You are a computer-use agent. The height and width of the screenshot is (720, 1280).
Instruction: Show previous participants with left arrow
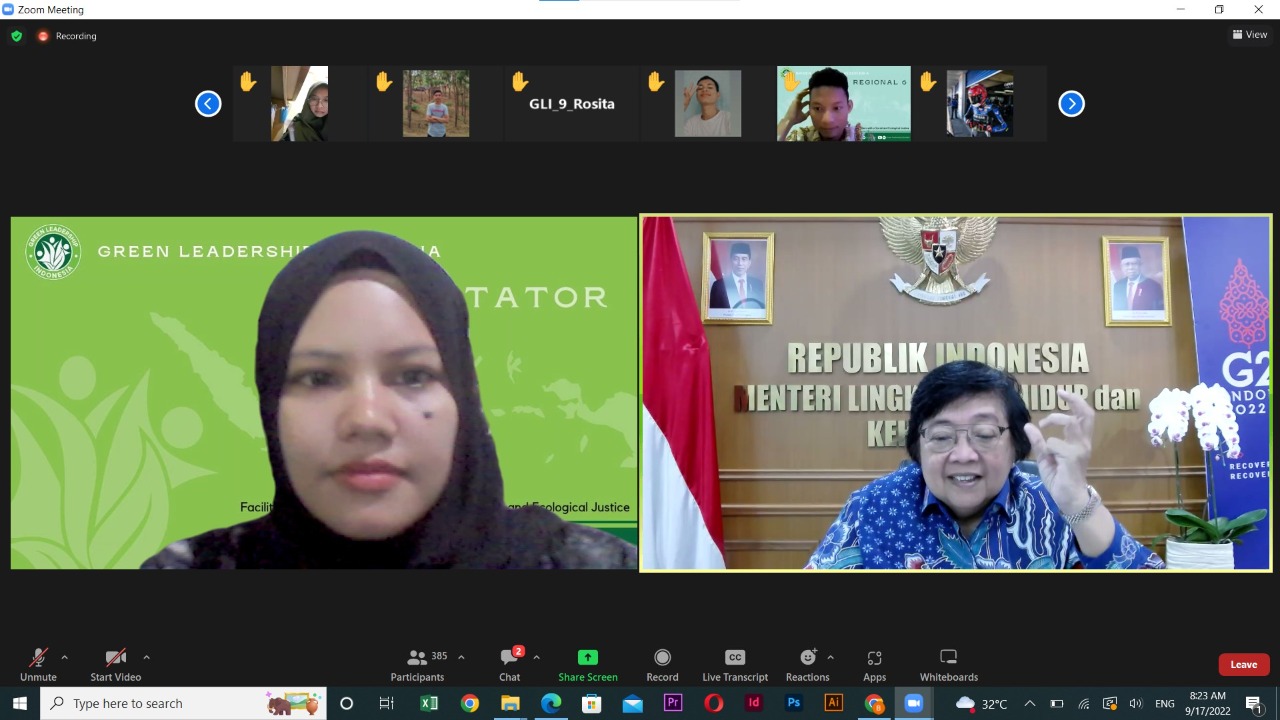tap(208, 104)
